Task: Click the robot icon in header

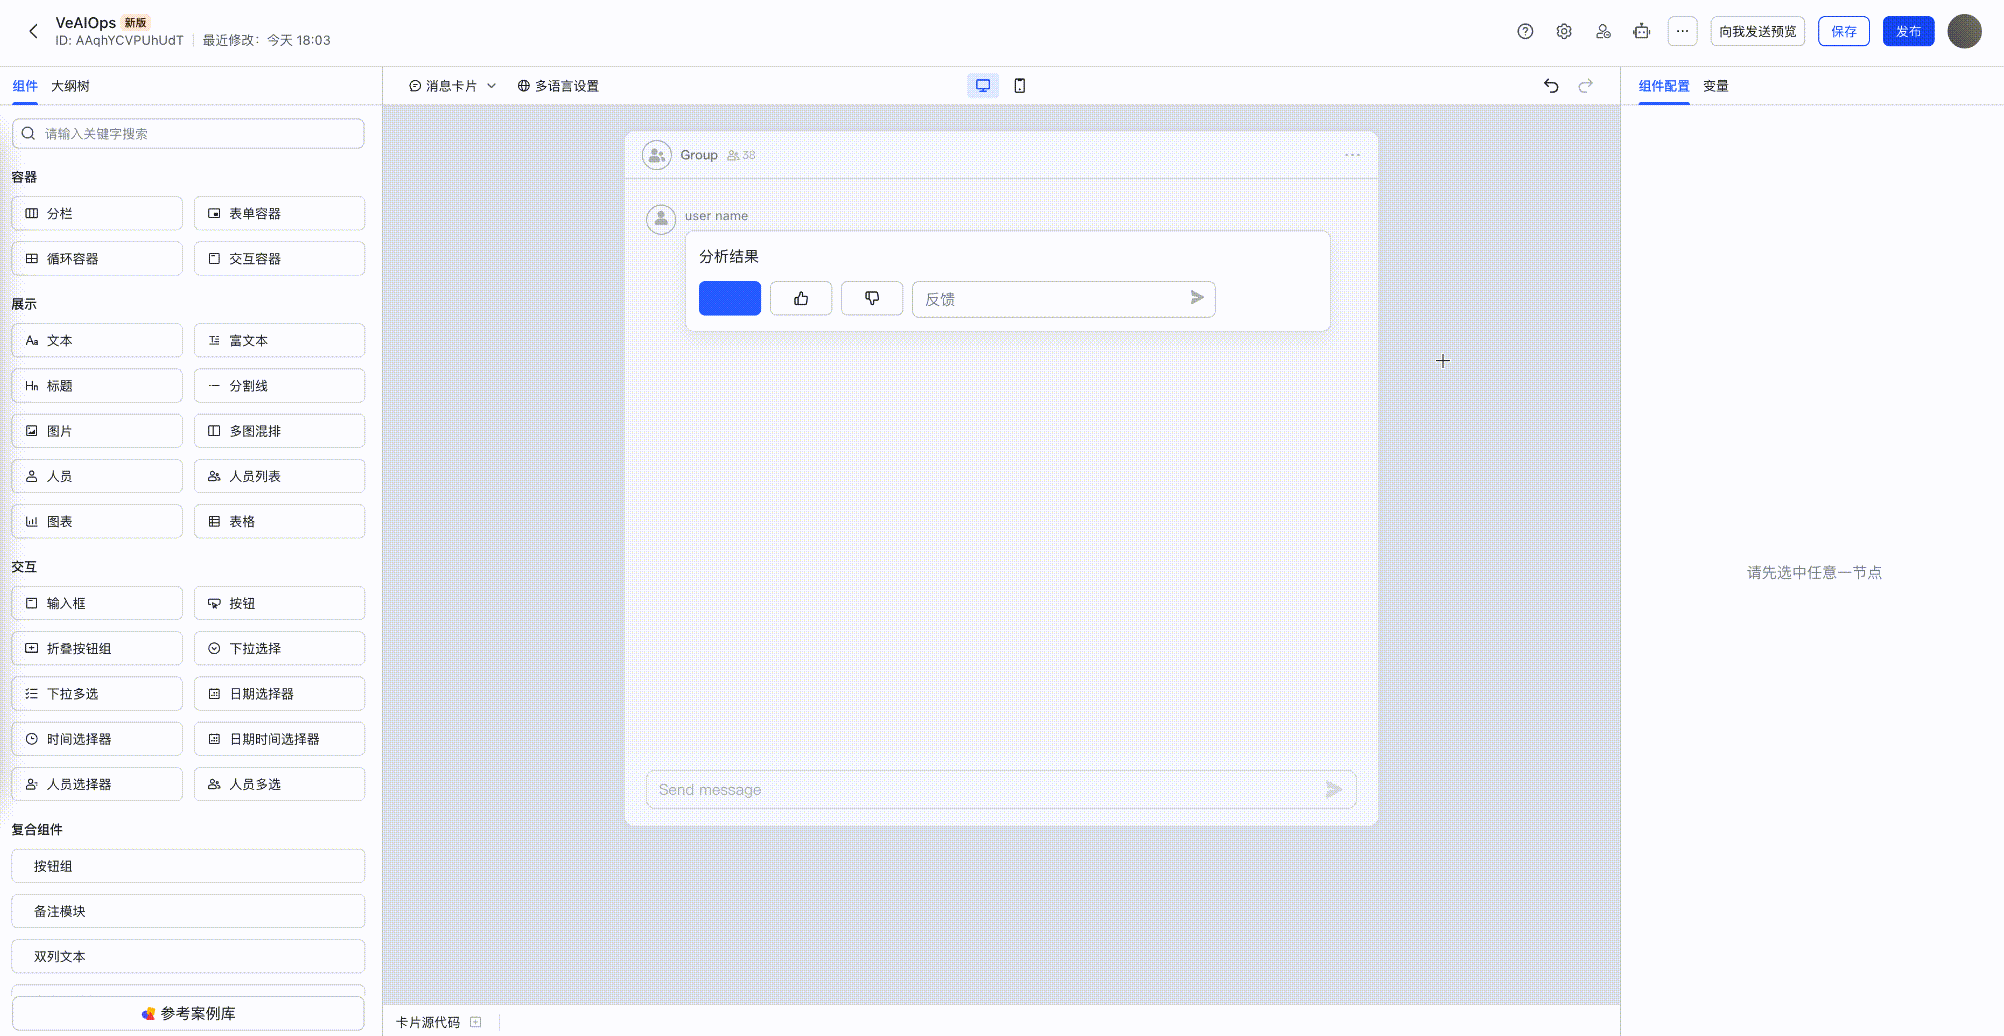Action: coord(1642,31)
